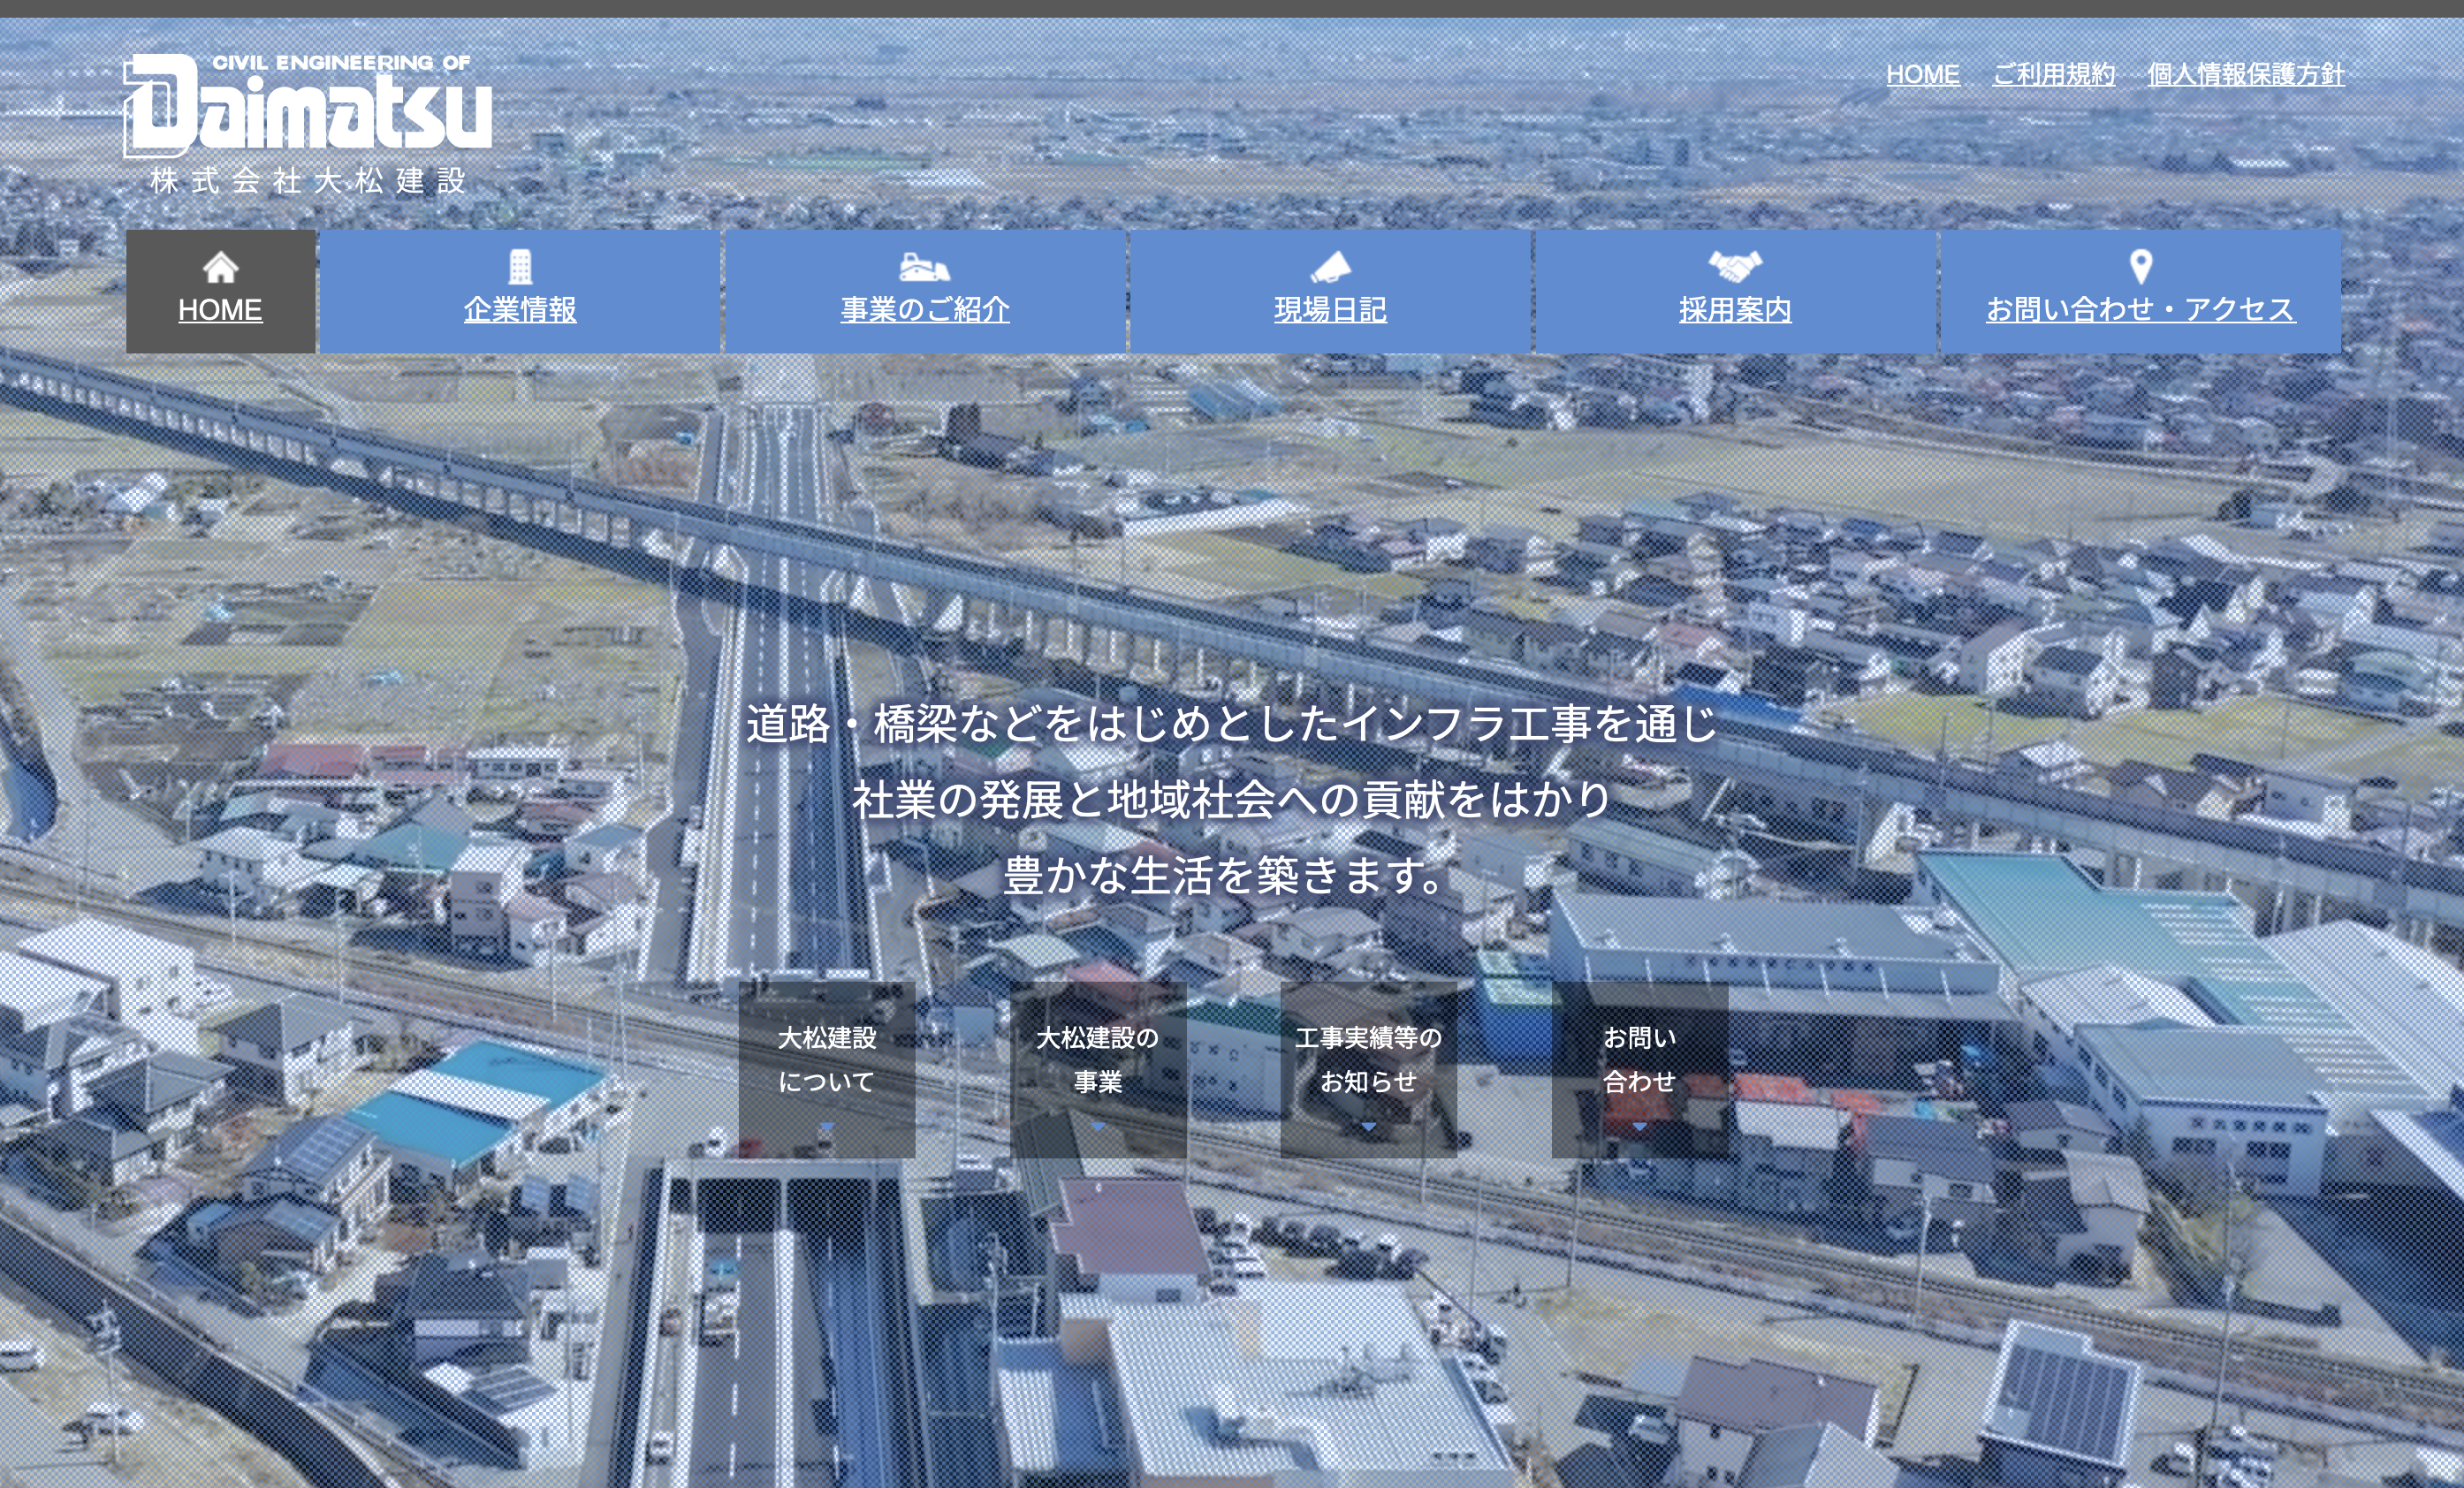
Task: Jump to 大松建設の事業 section
Action: [1098, 1069]
